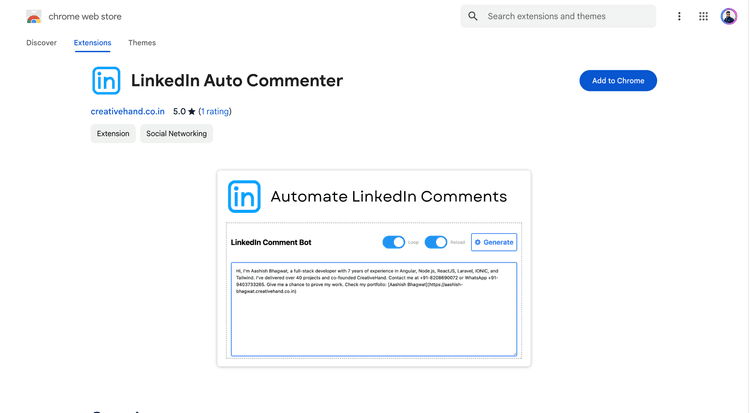This screenshot has height=413, width=750.
Task: Switch to the Discover tab
Action: point(41,43)
